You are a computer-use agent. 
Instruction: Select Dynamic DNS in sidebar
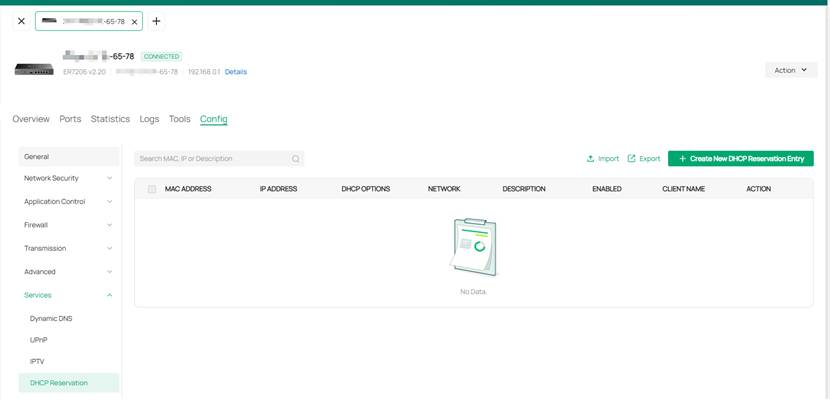click(x=51, y=319)
